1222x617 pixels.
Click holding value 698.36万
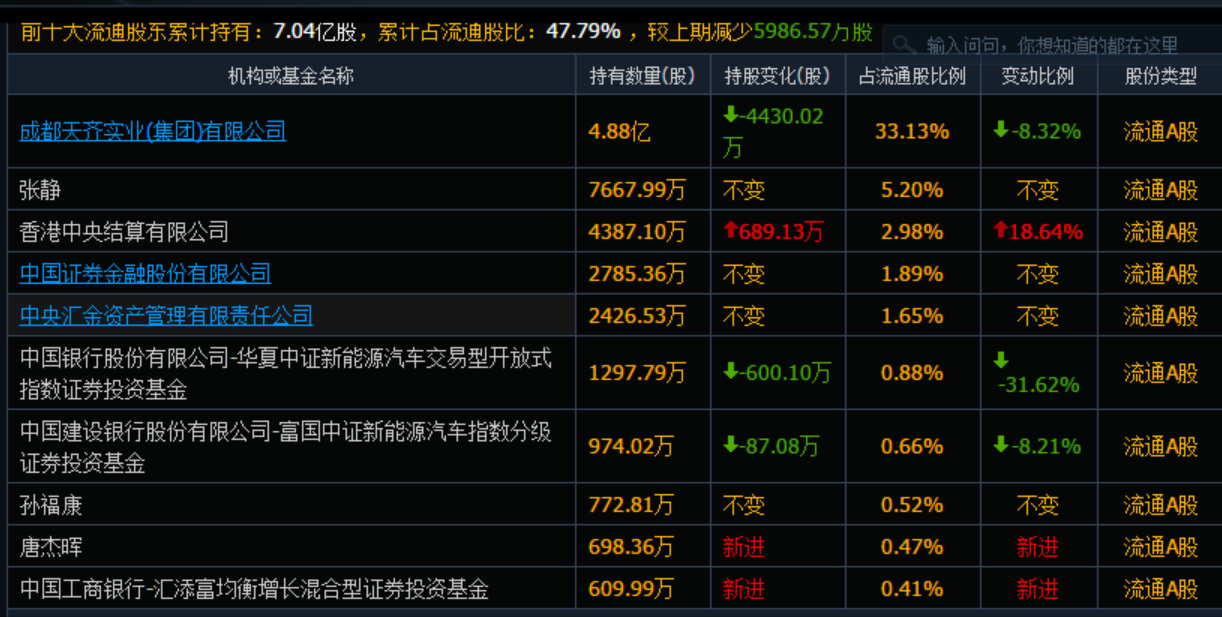[631, 547]
